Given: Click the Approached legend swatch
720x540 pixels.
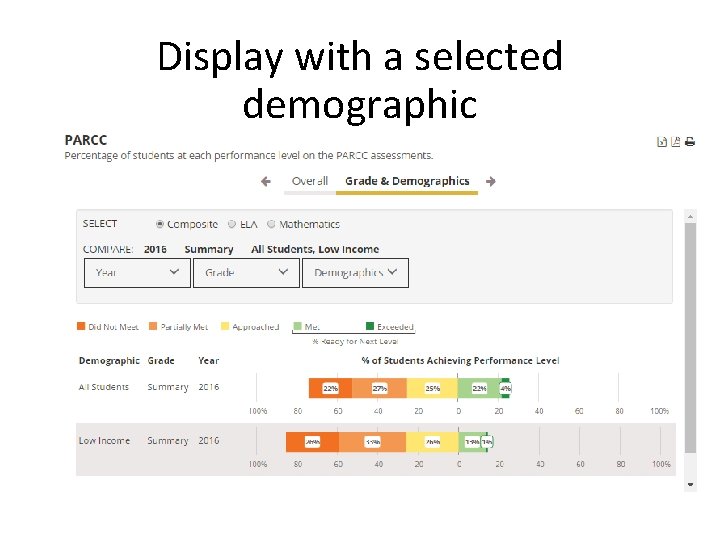Looking at the screenshot, I should coord(225,326).
